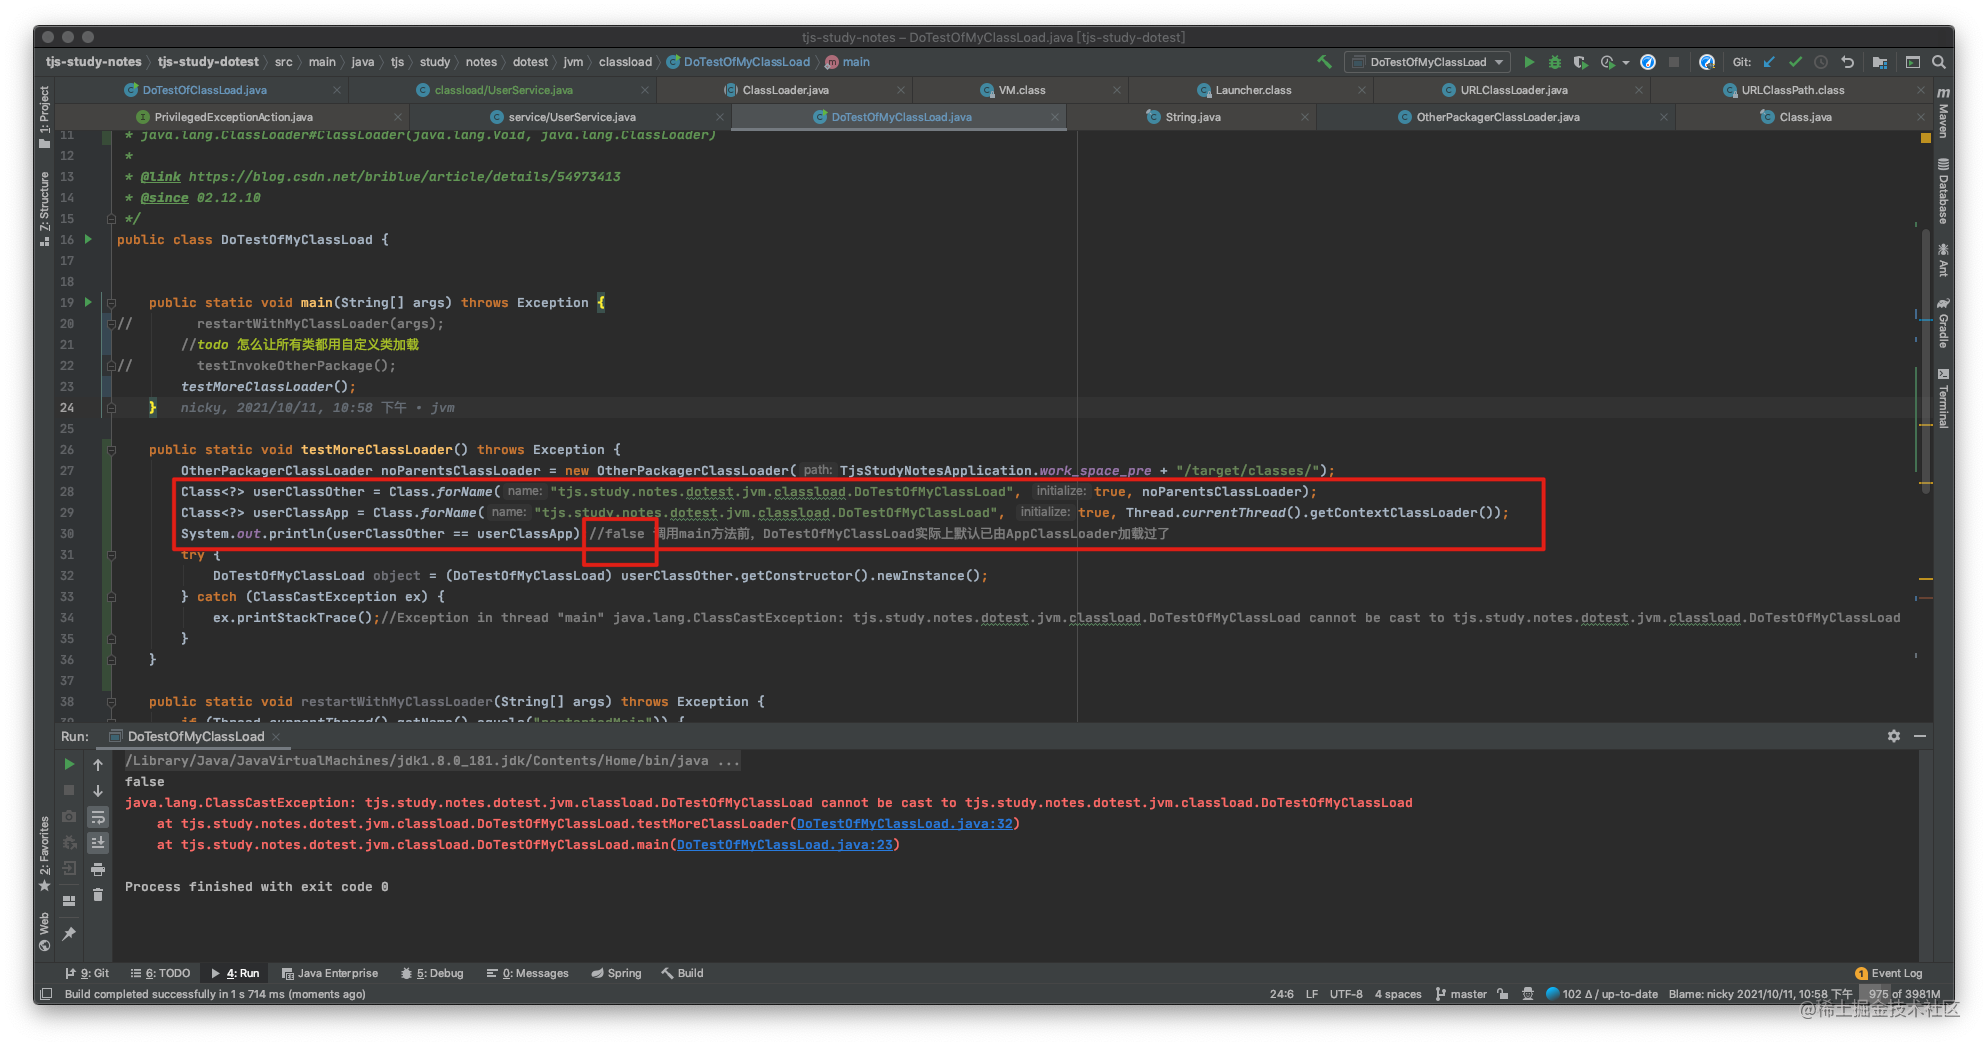Open the 6: TODO tool window button
Screen dimensions: 1988x1046
click(160, 973)
